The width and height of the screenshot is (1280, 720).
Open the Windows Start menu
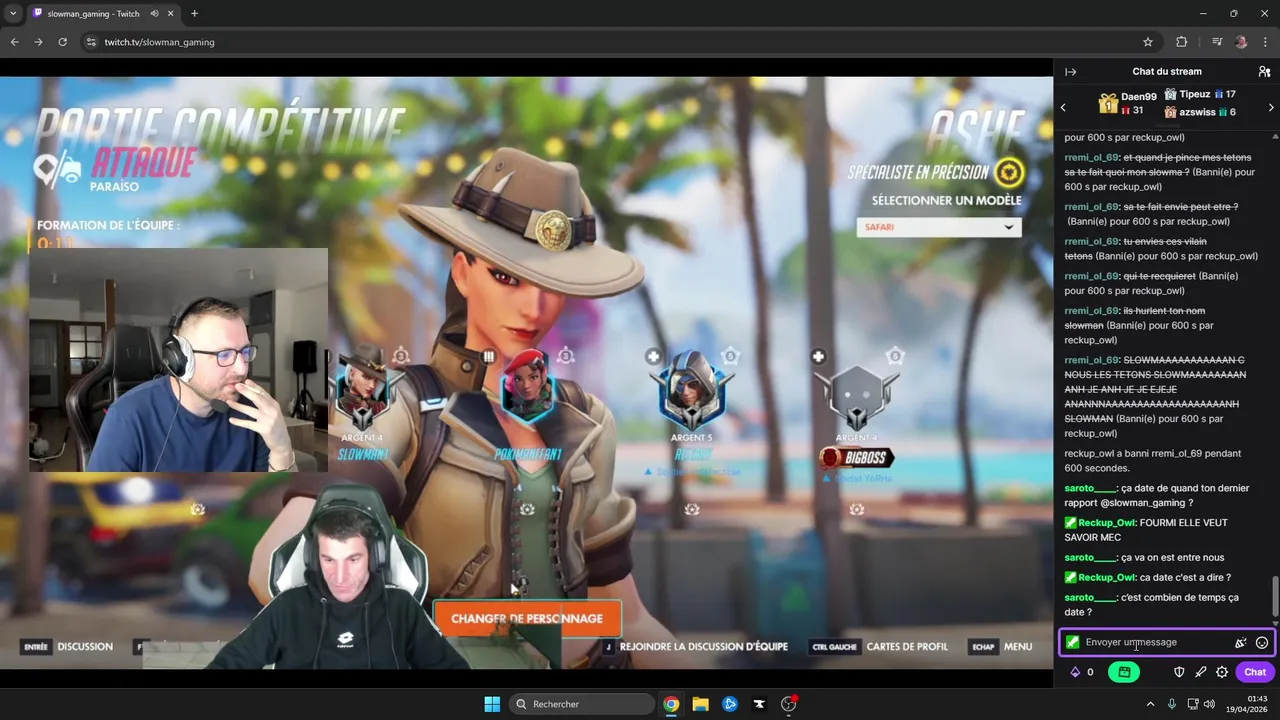[492, 704]
